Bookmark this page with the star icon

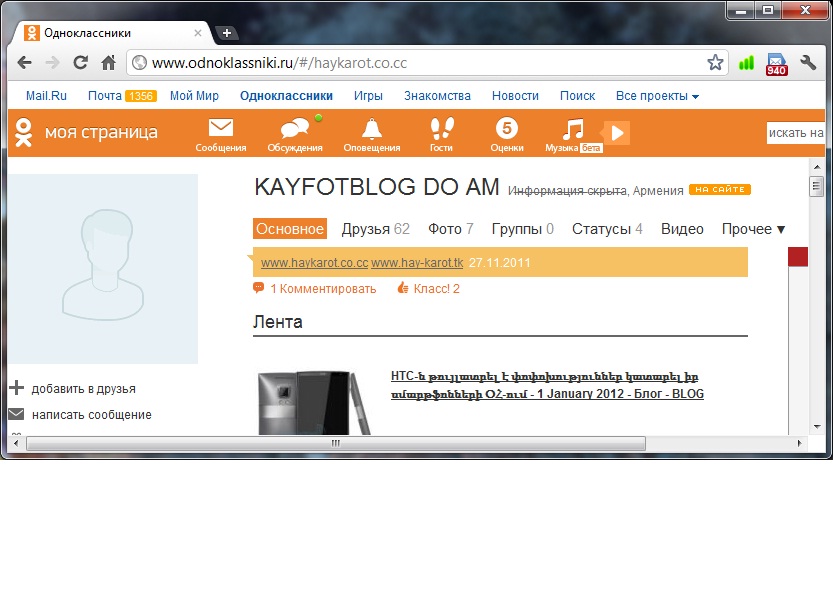click(715, 62)
